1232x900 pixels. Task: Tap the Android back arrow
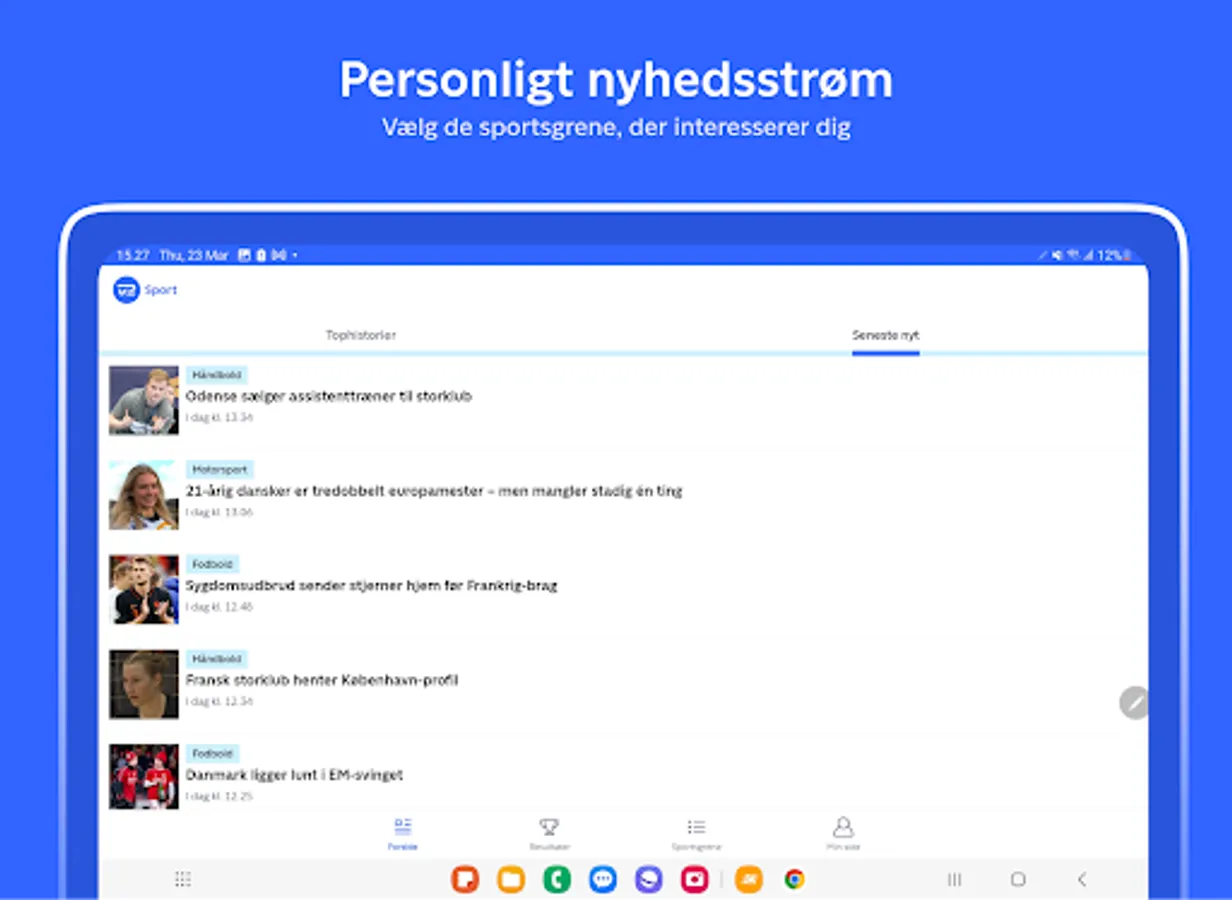pyautogui.click(x=1082, y=879)
